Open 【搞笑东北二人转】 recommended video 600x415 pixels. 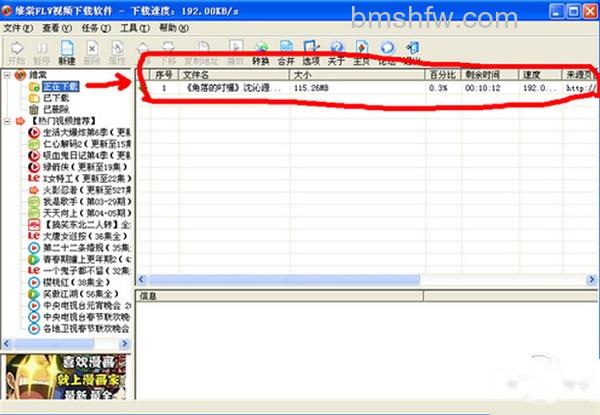pos(87,225)
